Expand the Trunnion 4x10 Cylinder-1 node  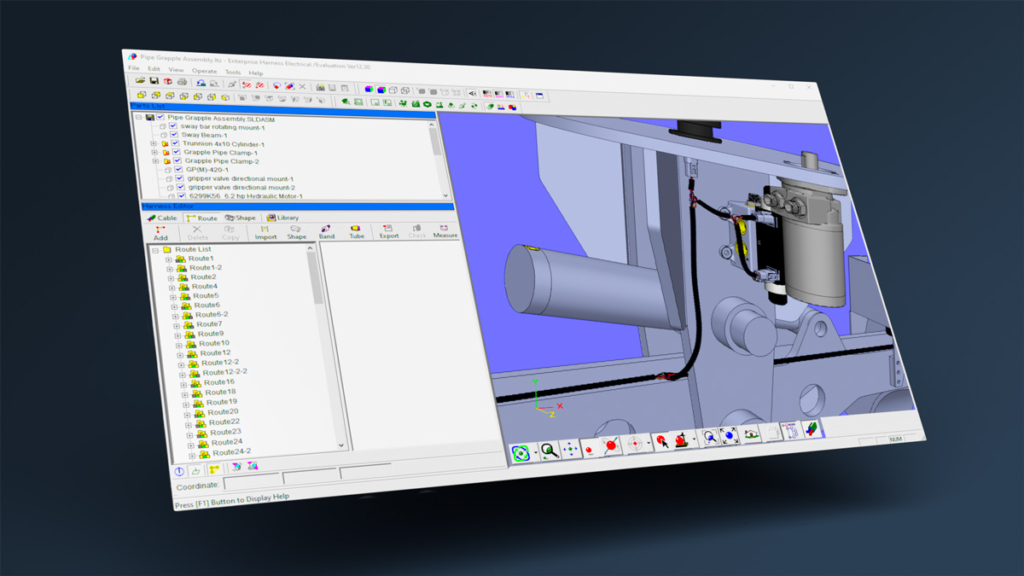point(153,144)
